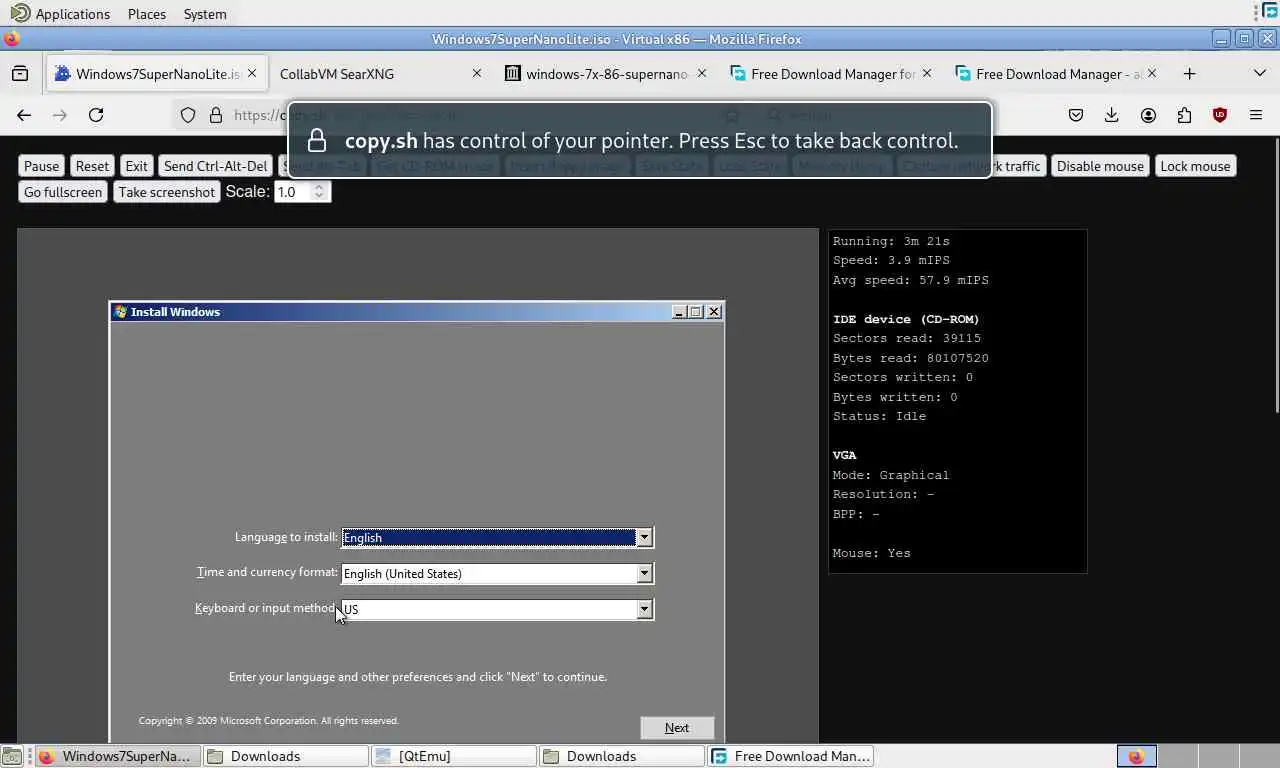Click Go fullscreen button
The width and height of the screenshot is (1280, 768).
[x=63, y=192]
